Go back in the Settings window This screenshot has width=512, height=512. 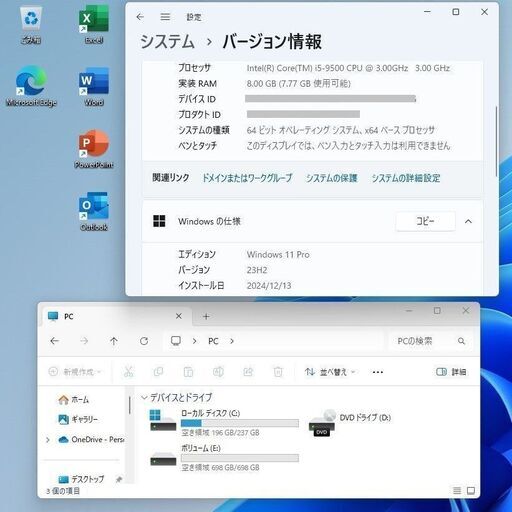point(140,17)
